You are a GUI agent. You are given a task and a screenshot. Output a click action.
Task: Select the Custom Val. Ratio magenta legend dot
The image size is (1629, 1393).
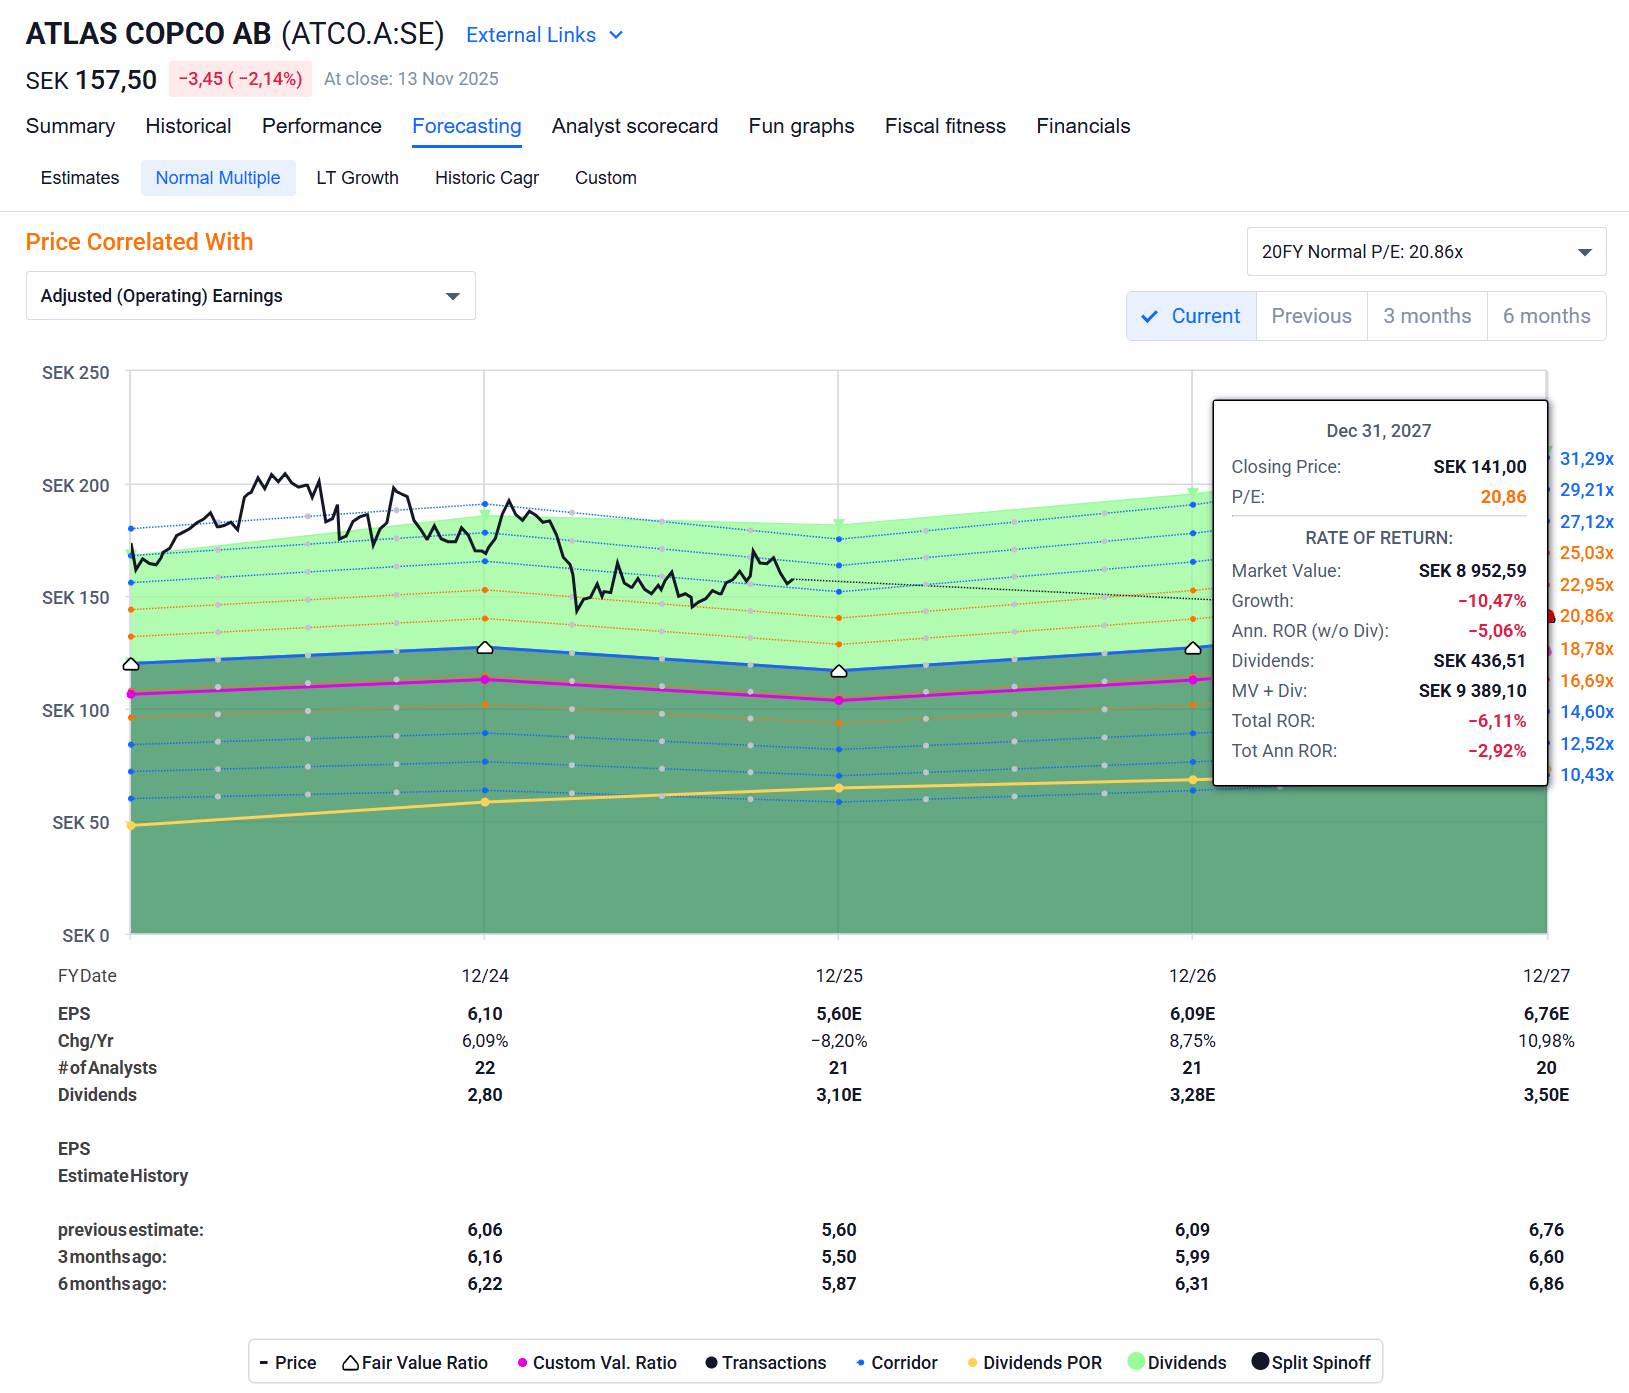[x=521, y=1362]
